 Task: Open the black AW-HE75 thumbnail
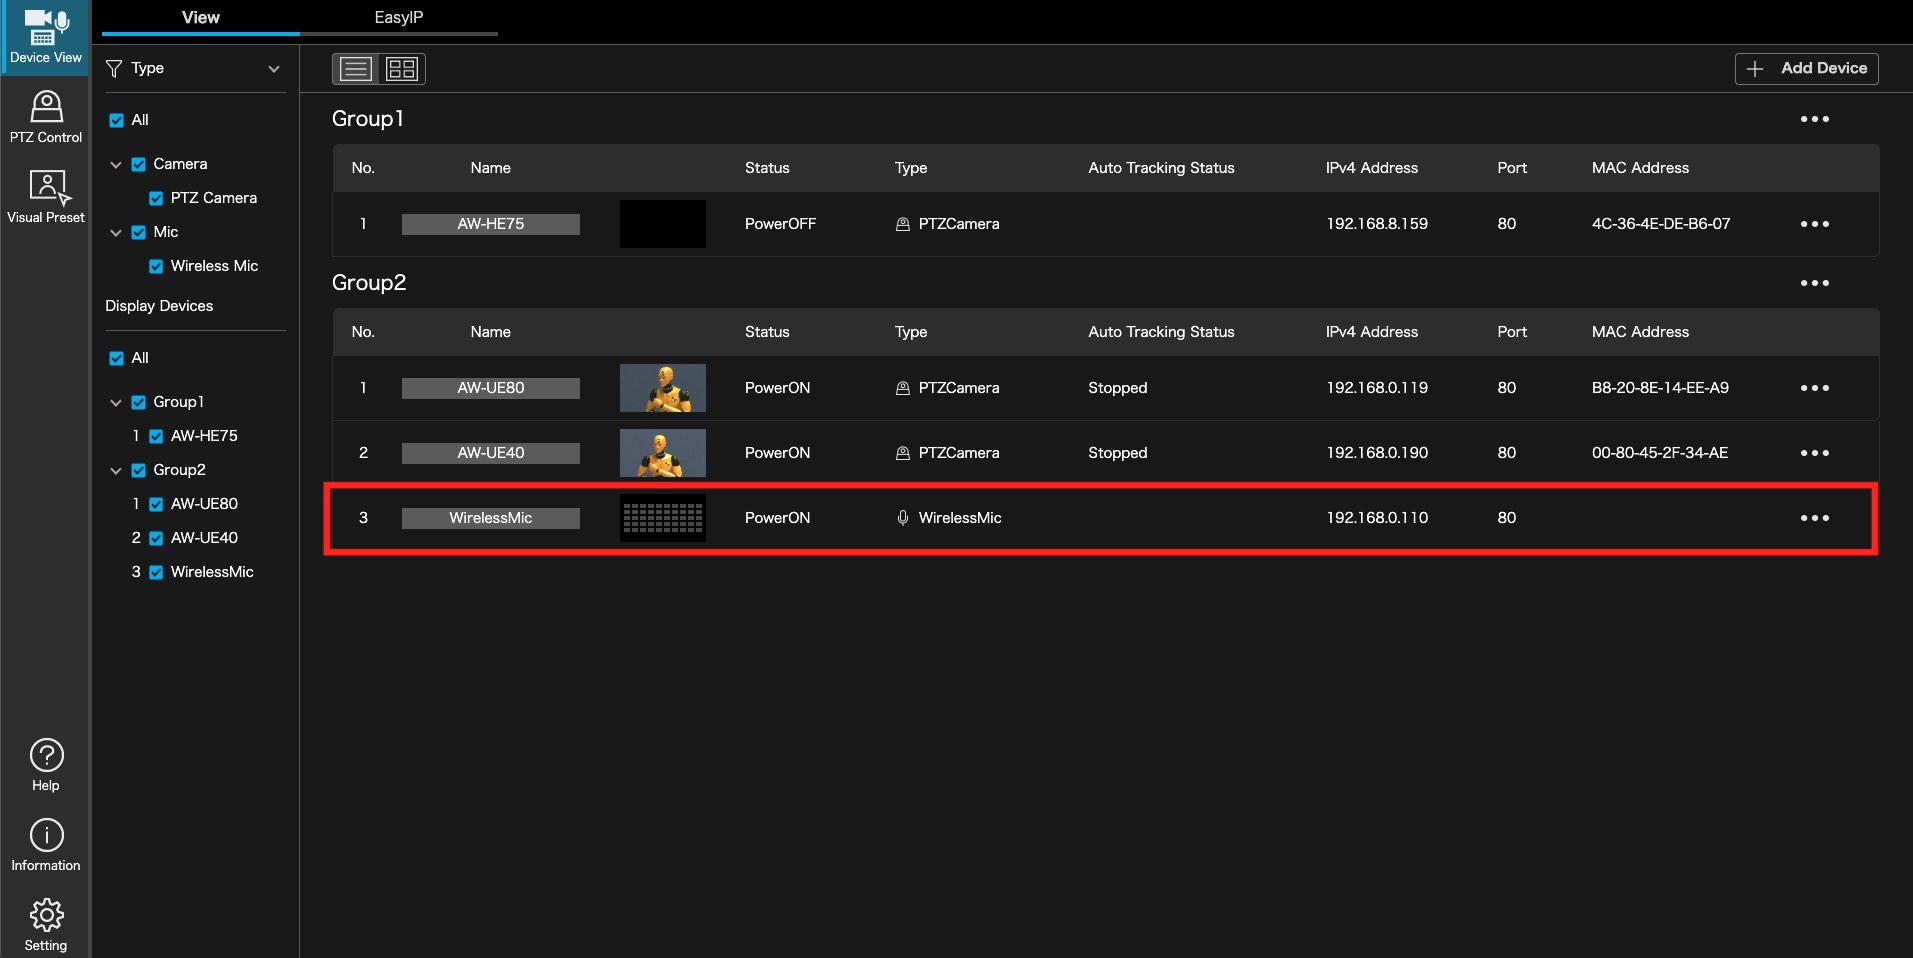[663, 224]
